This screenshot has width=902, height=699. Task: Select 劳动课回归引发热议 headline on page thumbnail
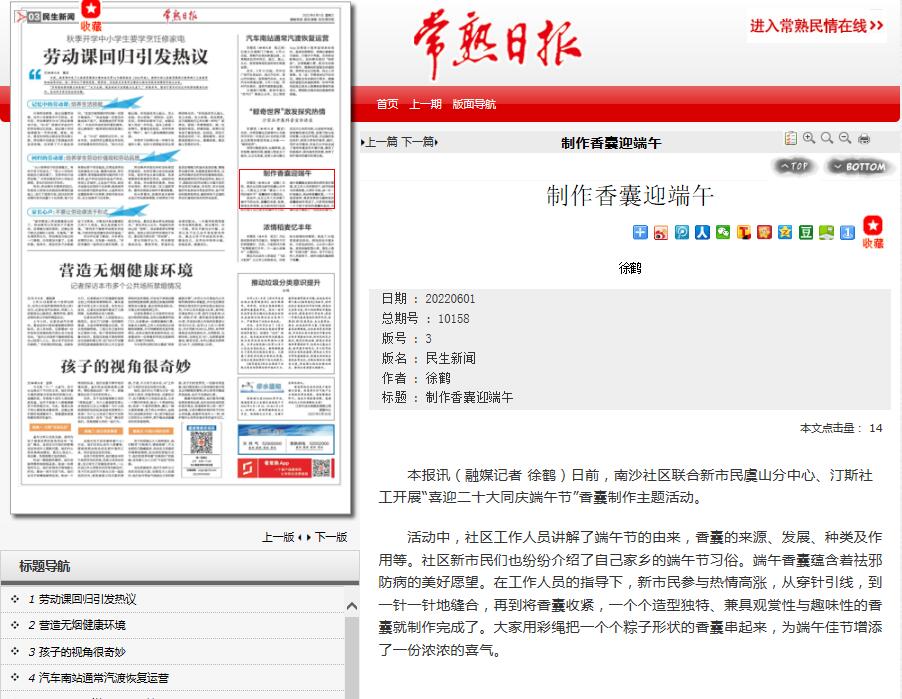(125, 56)
